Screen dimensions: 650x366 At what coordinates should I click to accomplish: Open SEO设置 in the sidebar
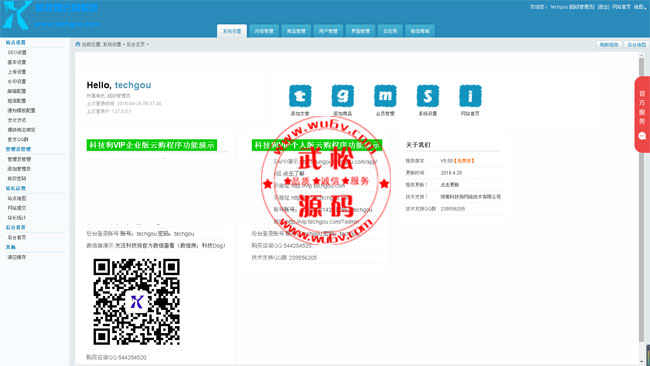[x=17, y=53]
